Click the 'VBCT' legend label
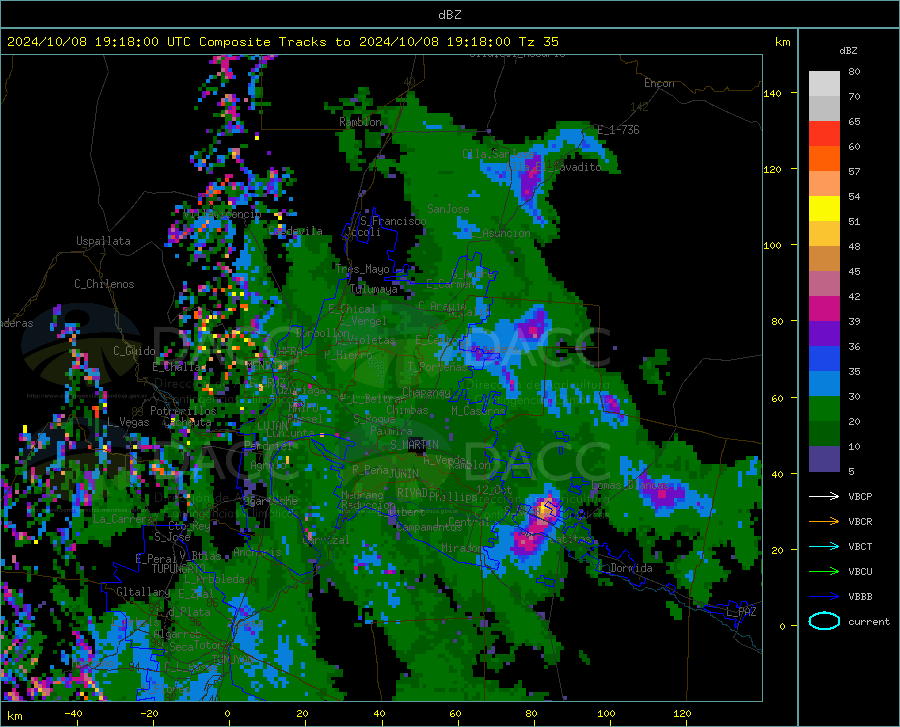 (x=860, y=546)
